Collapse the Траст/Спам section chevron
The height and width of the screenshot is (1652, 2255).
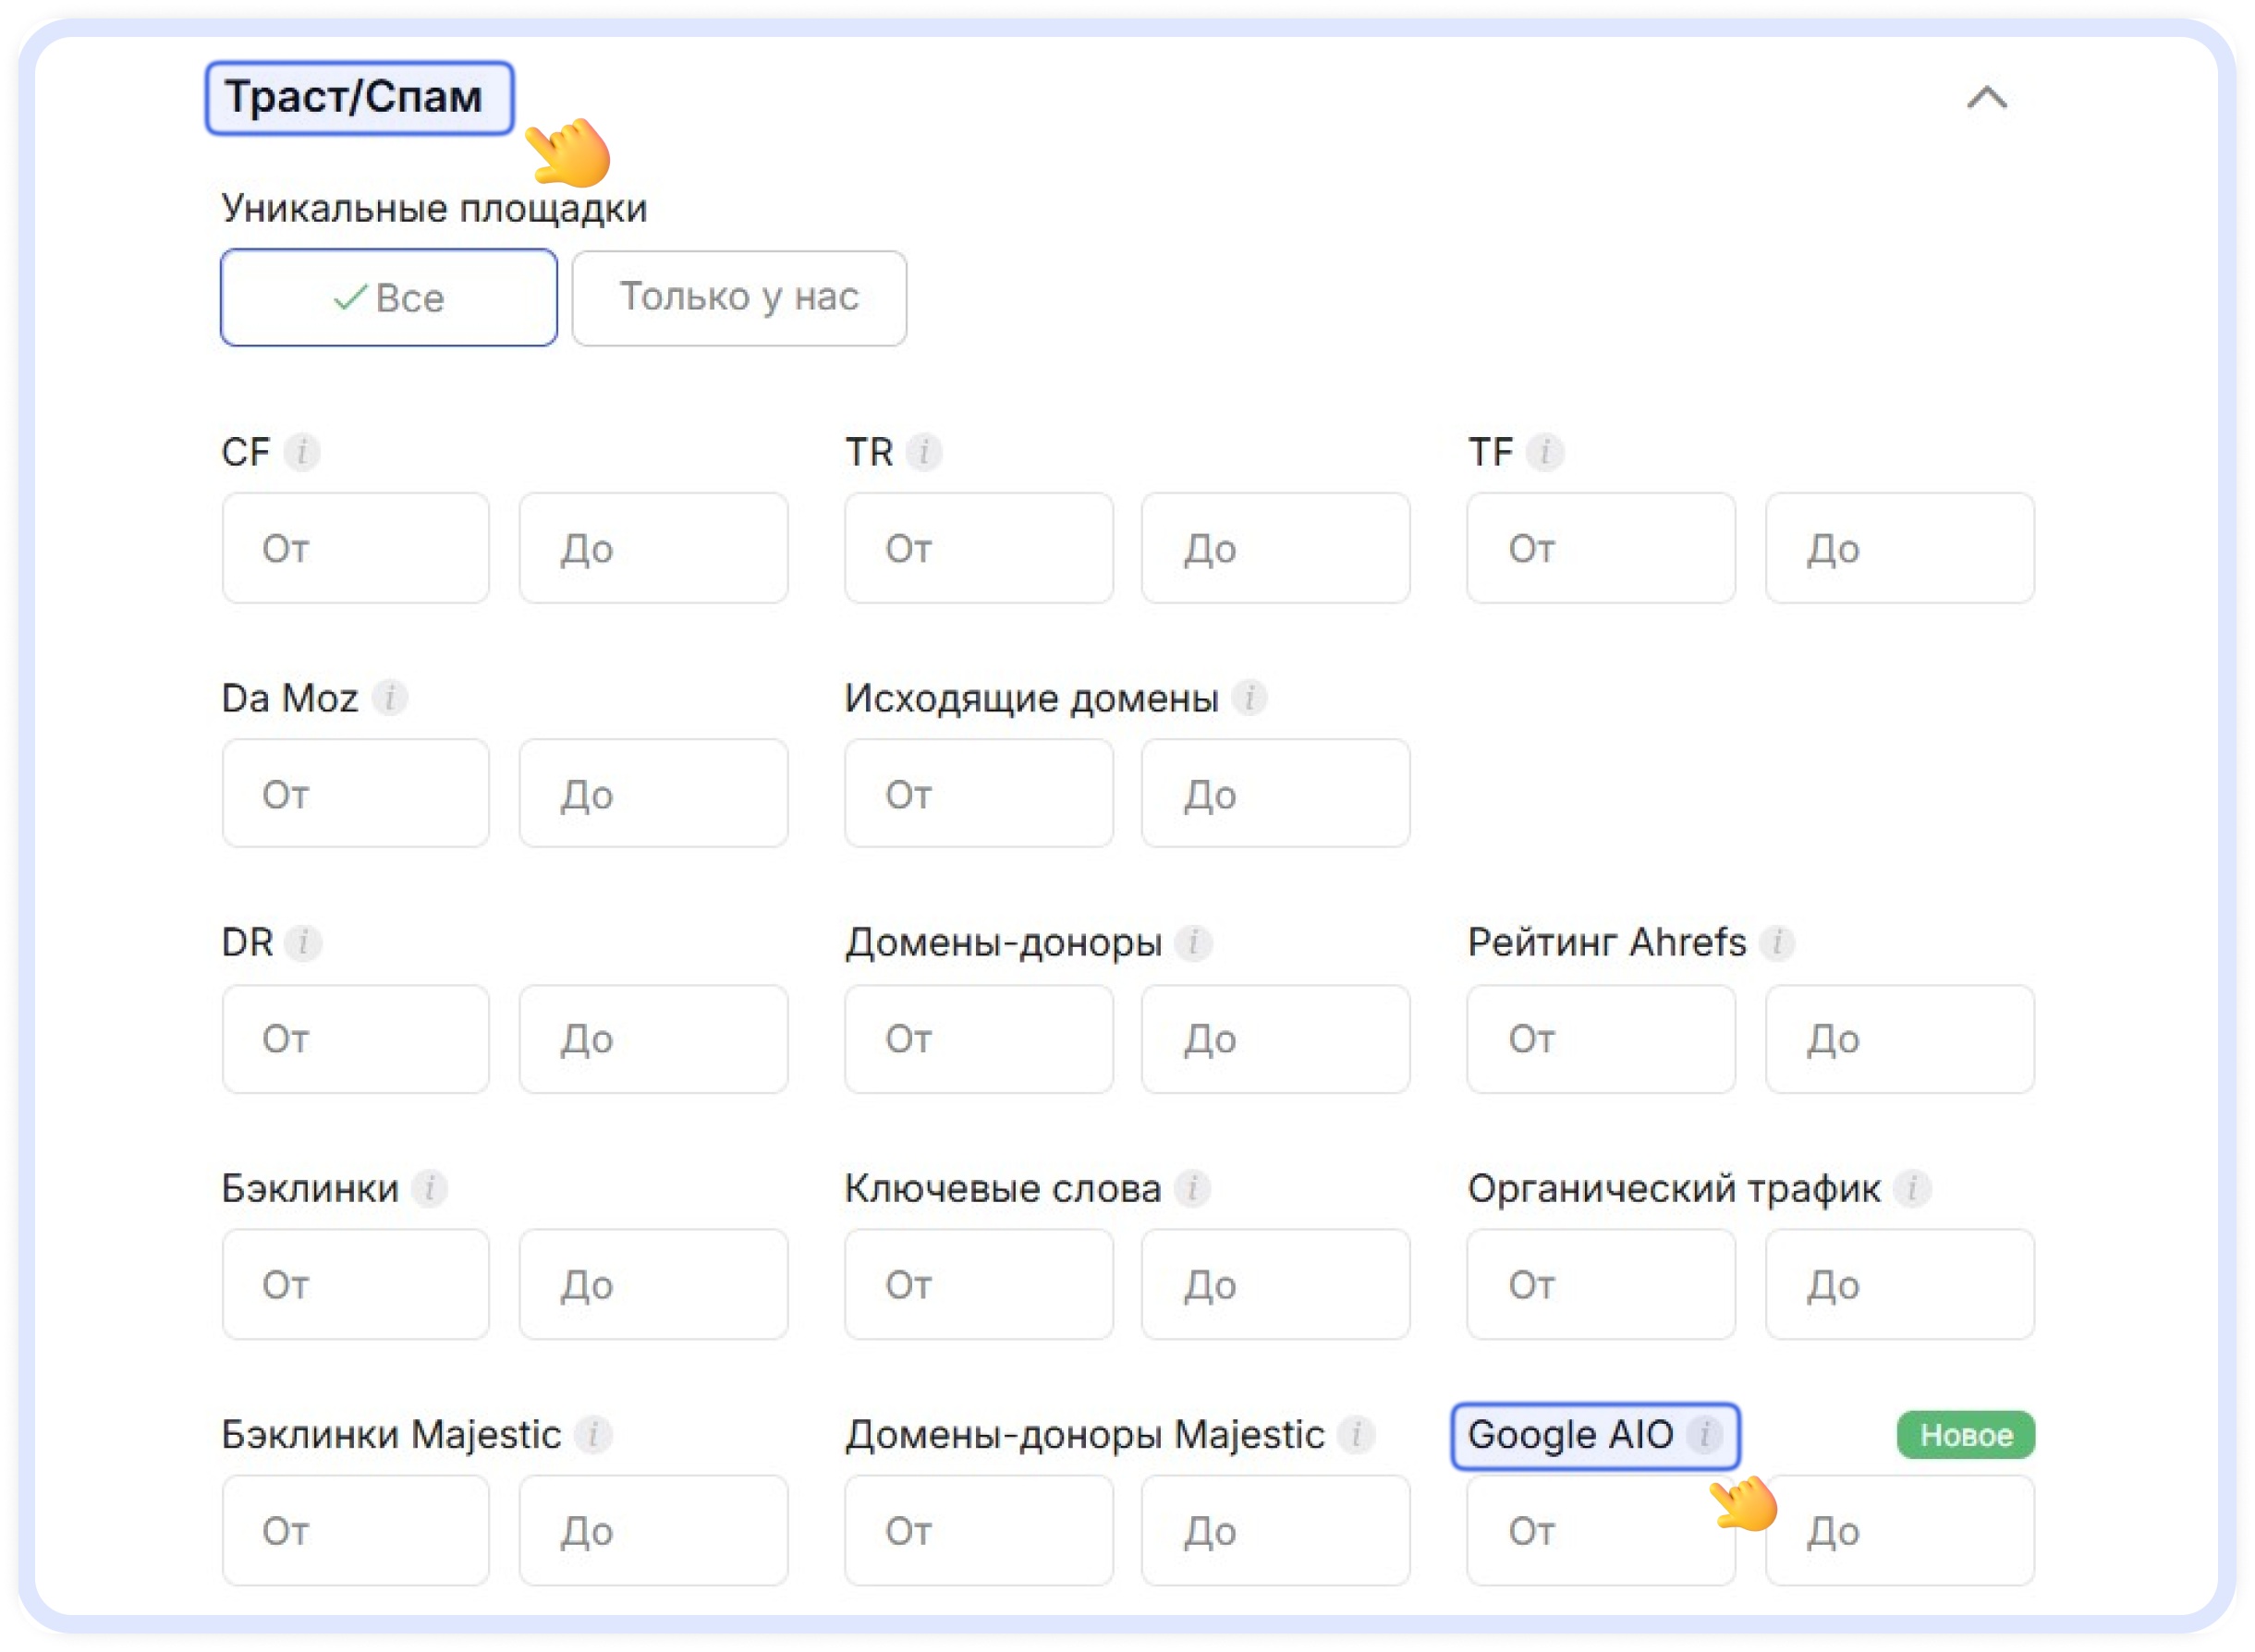(x=1986, y=98)
